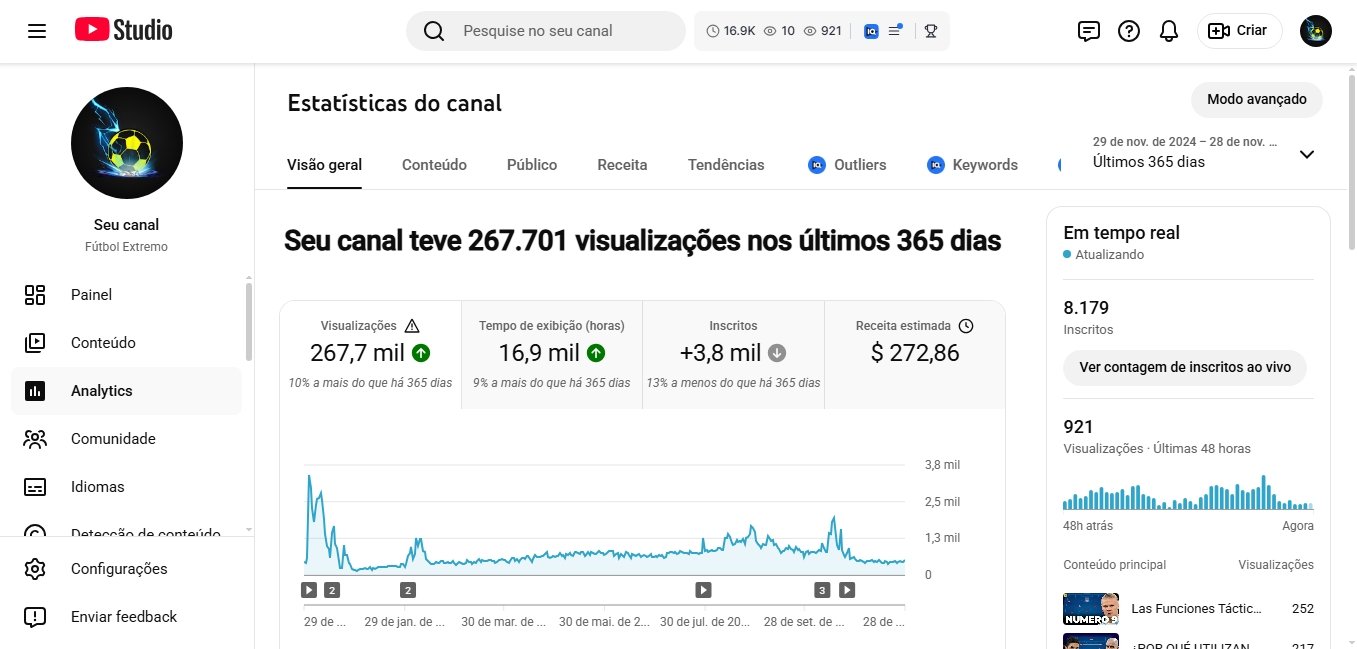Click the left sidebar scrollbar thumb
The height and width of the screenshot is (649, 1357).
pos(249,322)
